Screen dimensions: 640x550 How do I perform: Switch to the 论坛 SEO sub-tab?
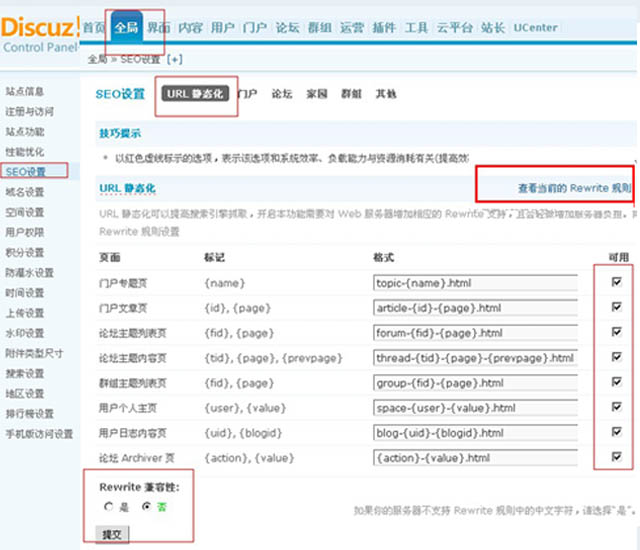click(x=282, y=94)
